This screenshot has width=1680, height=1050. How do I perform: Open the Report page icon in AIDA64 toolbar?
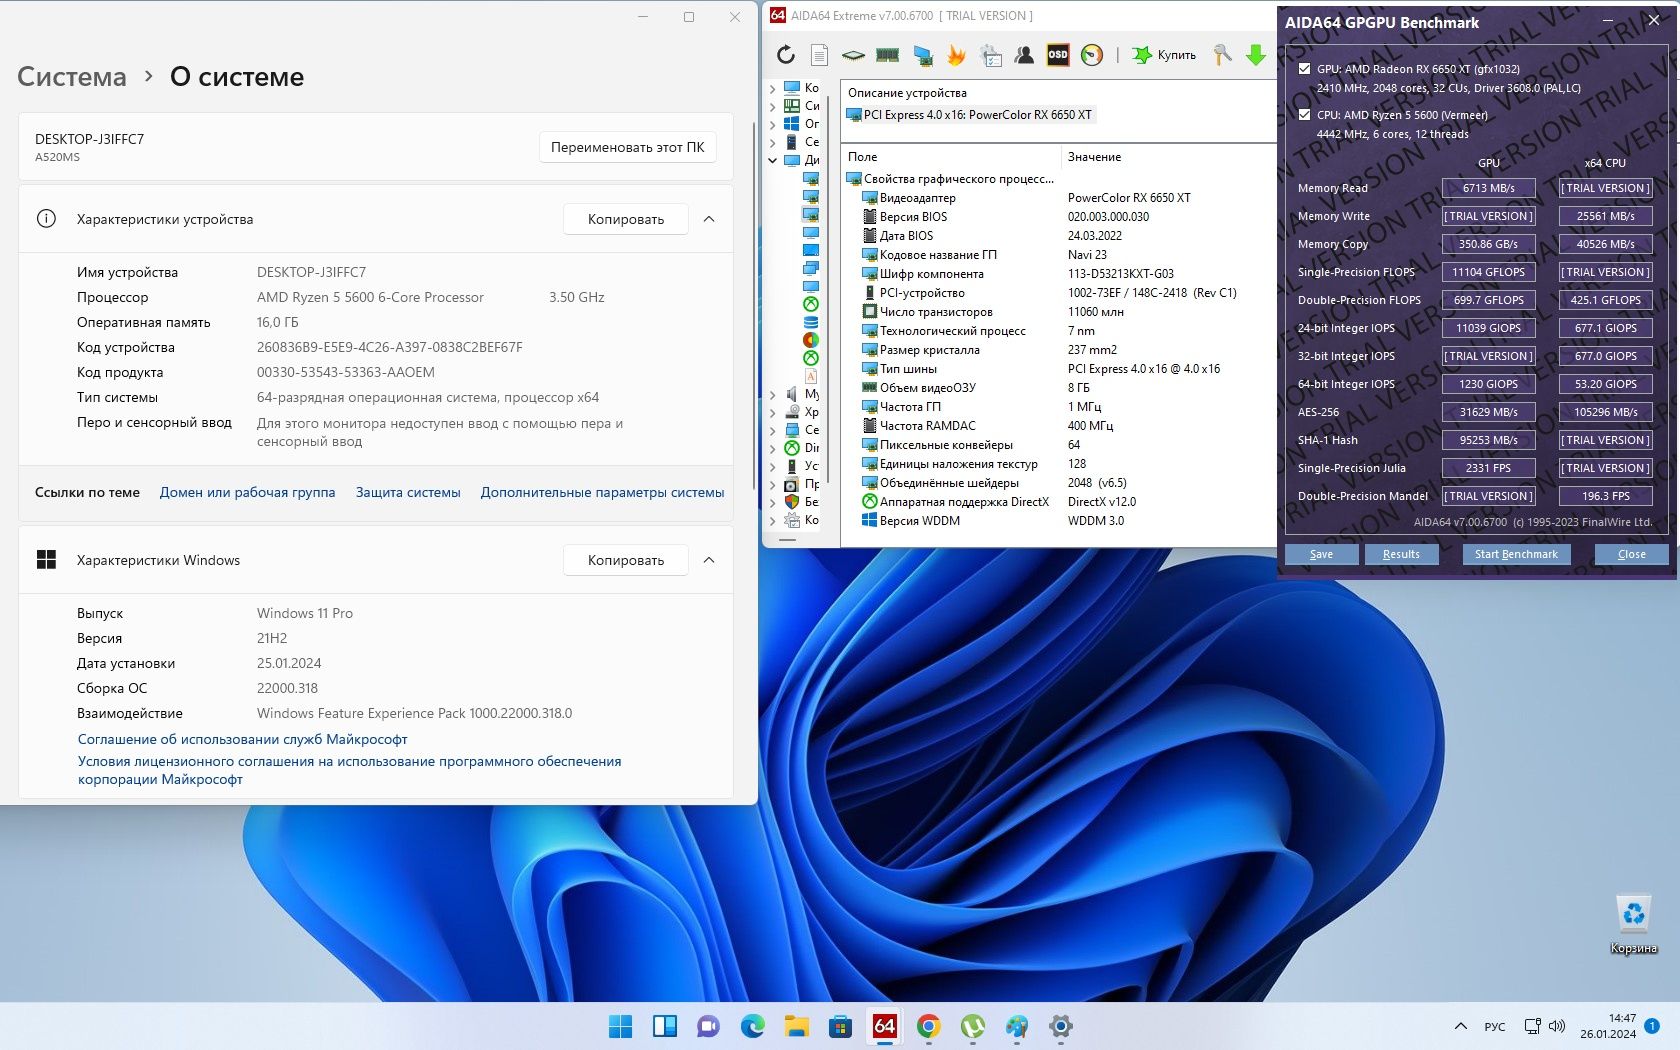coord(820,55)
